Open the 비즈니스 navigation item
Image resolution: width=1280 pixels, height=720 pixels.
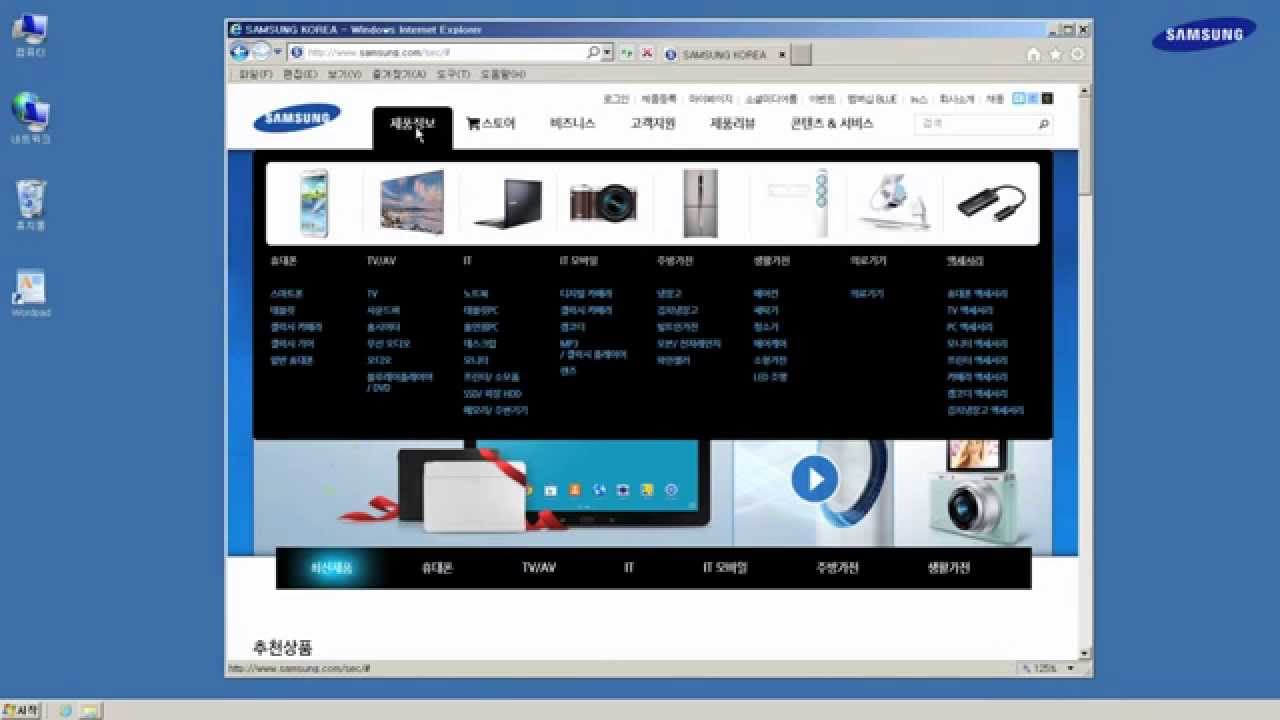coord(572,124)
